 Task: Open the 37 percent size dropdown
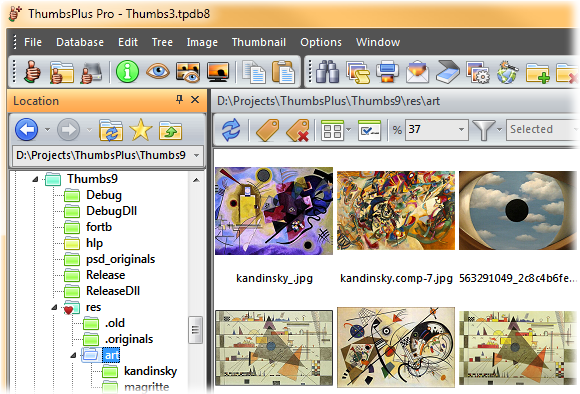(x=461, y=129)
